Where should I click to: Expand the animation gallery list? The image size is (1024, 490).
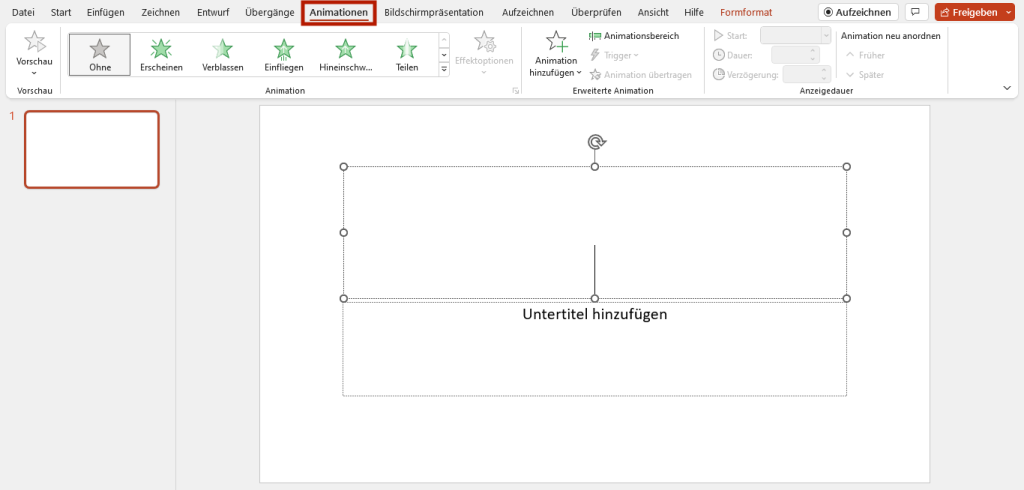tap(444, 69)
